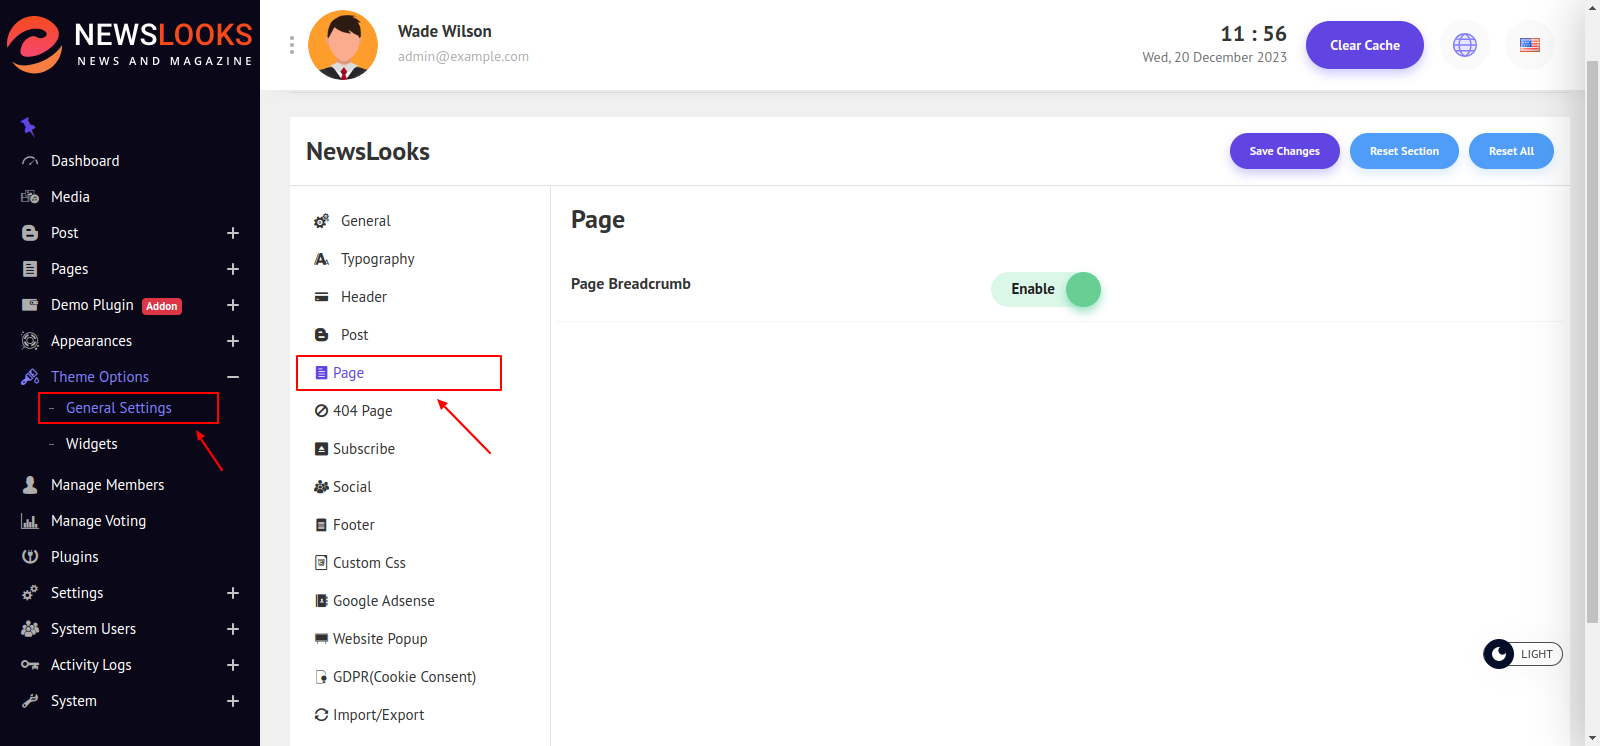Viewport: 1600px width, 746px height.
Task: Open the Google Adsense settings tab
Action: click(383, 601)
